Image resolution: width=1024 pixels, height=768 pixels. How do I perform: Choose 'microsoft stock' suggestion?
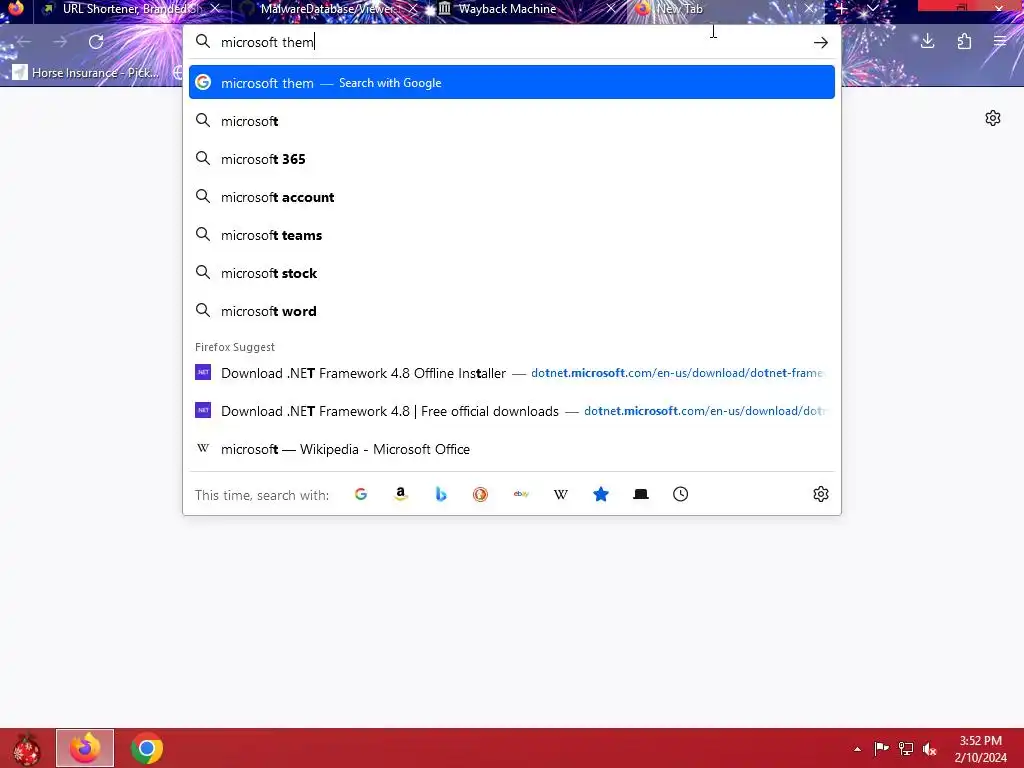point(512,273)
